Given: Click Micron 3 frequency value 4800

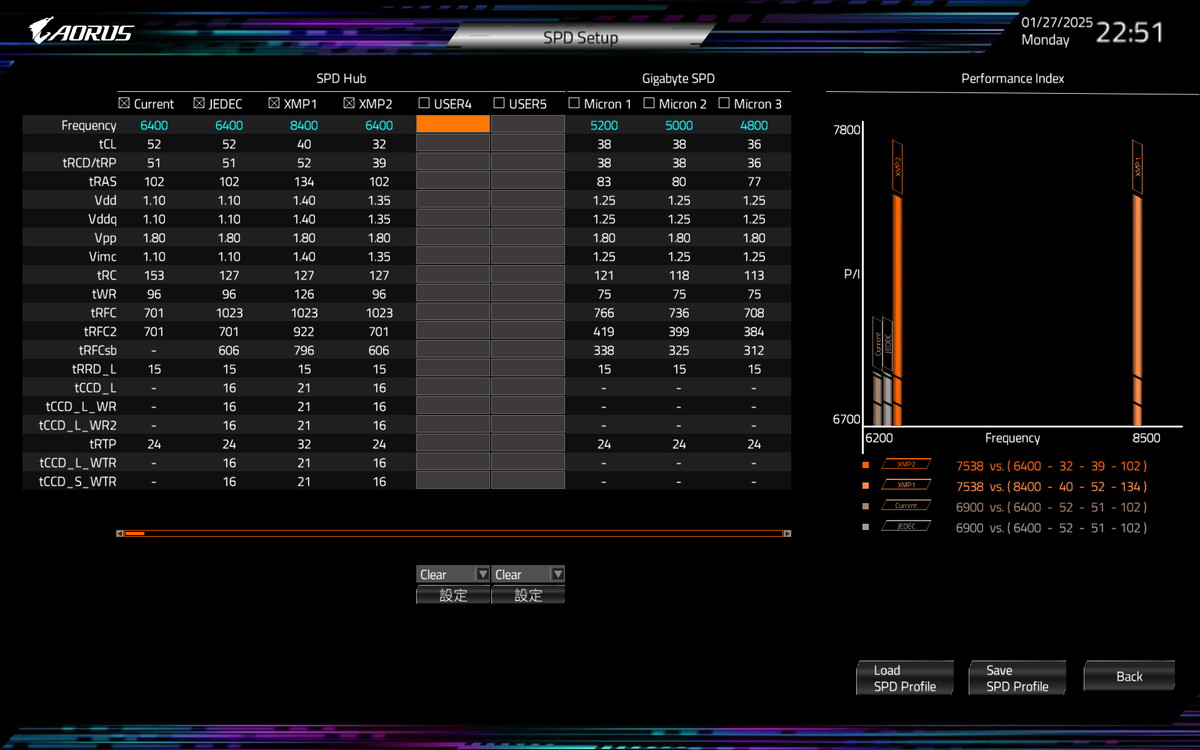Looking at the screenshot, I should tap(754, 125).
